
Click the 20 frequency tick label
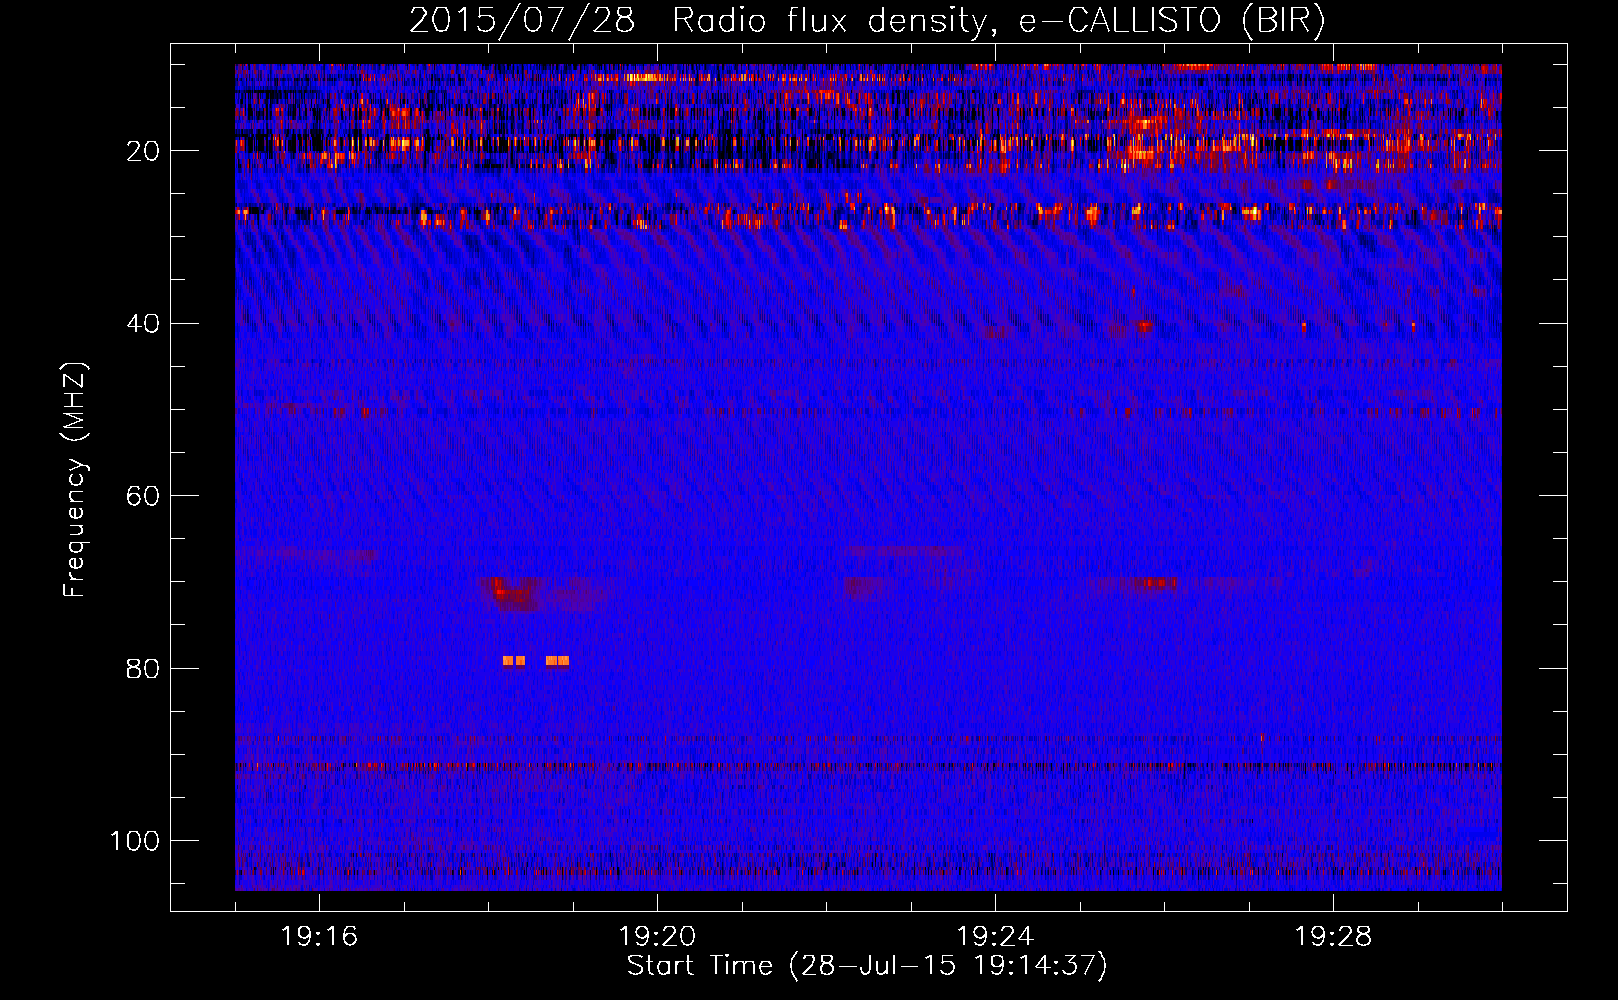point(143,151)
